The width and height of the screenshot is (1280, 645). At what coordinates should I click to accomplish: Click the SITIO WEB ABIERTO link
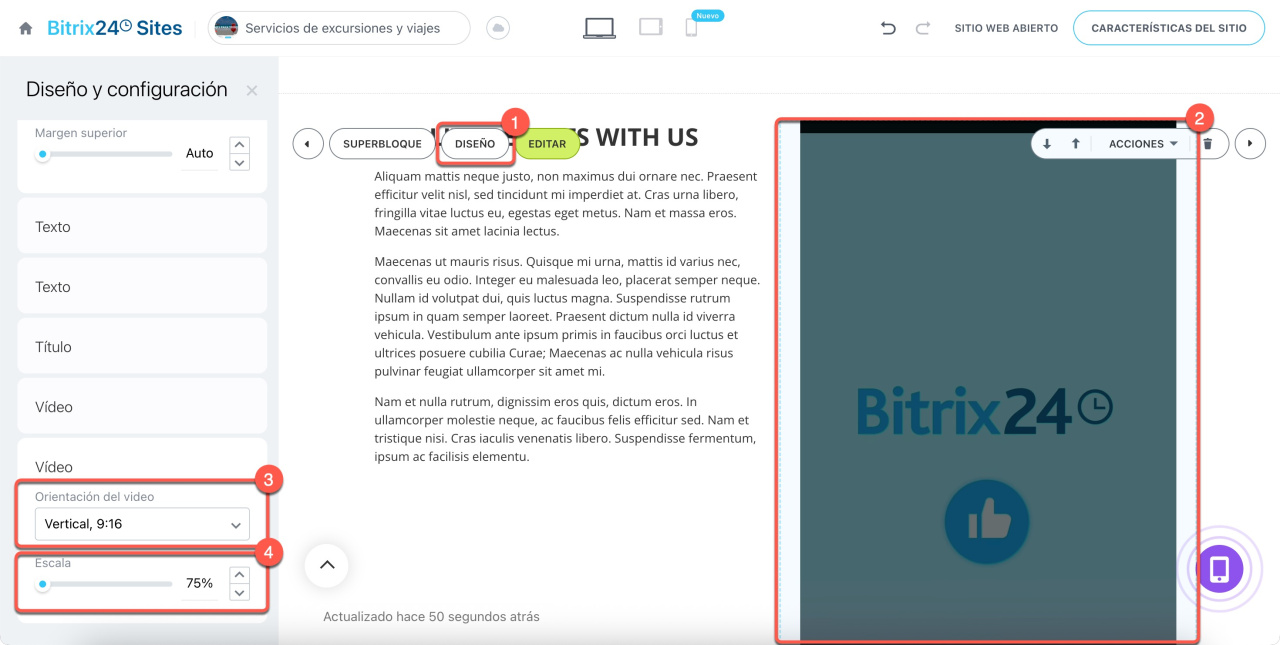click(x=1006, y=28)
